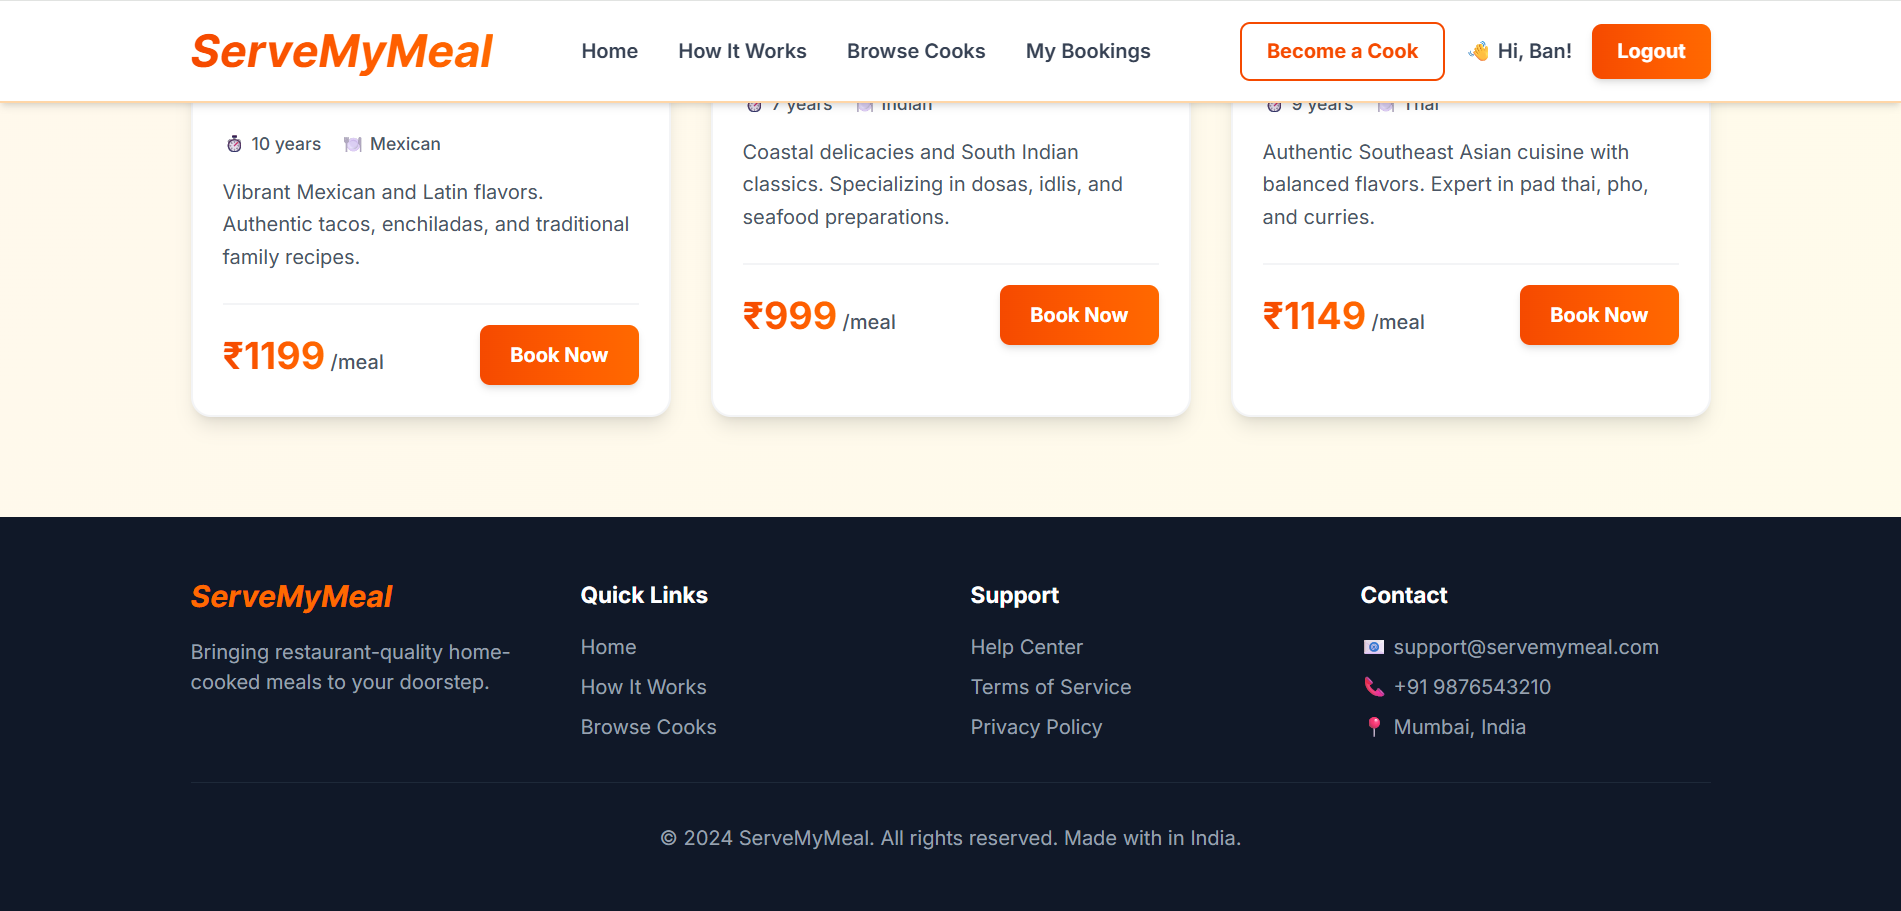Click the waving hand icon in header

[1478, 51]
